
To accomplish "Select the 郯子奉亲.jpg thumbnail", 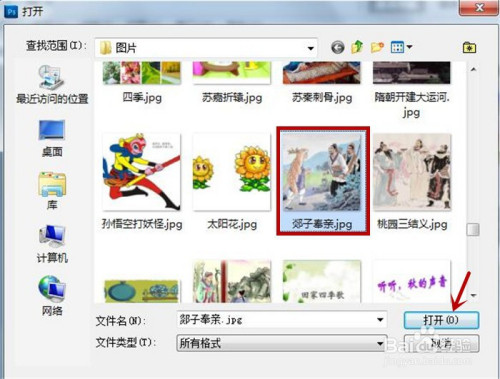I will [322, 172].
